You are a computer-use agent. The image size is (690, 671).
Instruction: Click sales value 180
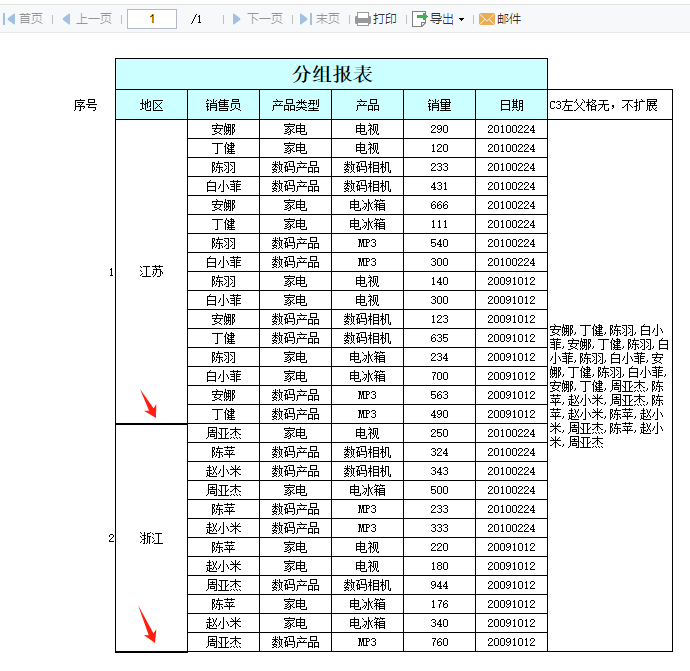(x=439, y=566)
